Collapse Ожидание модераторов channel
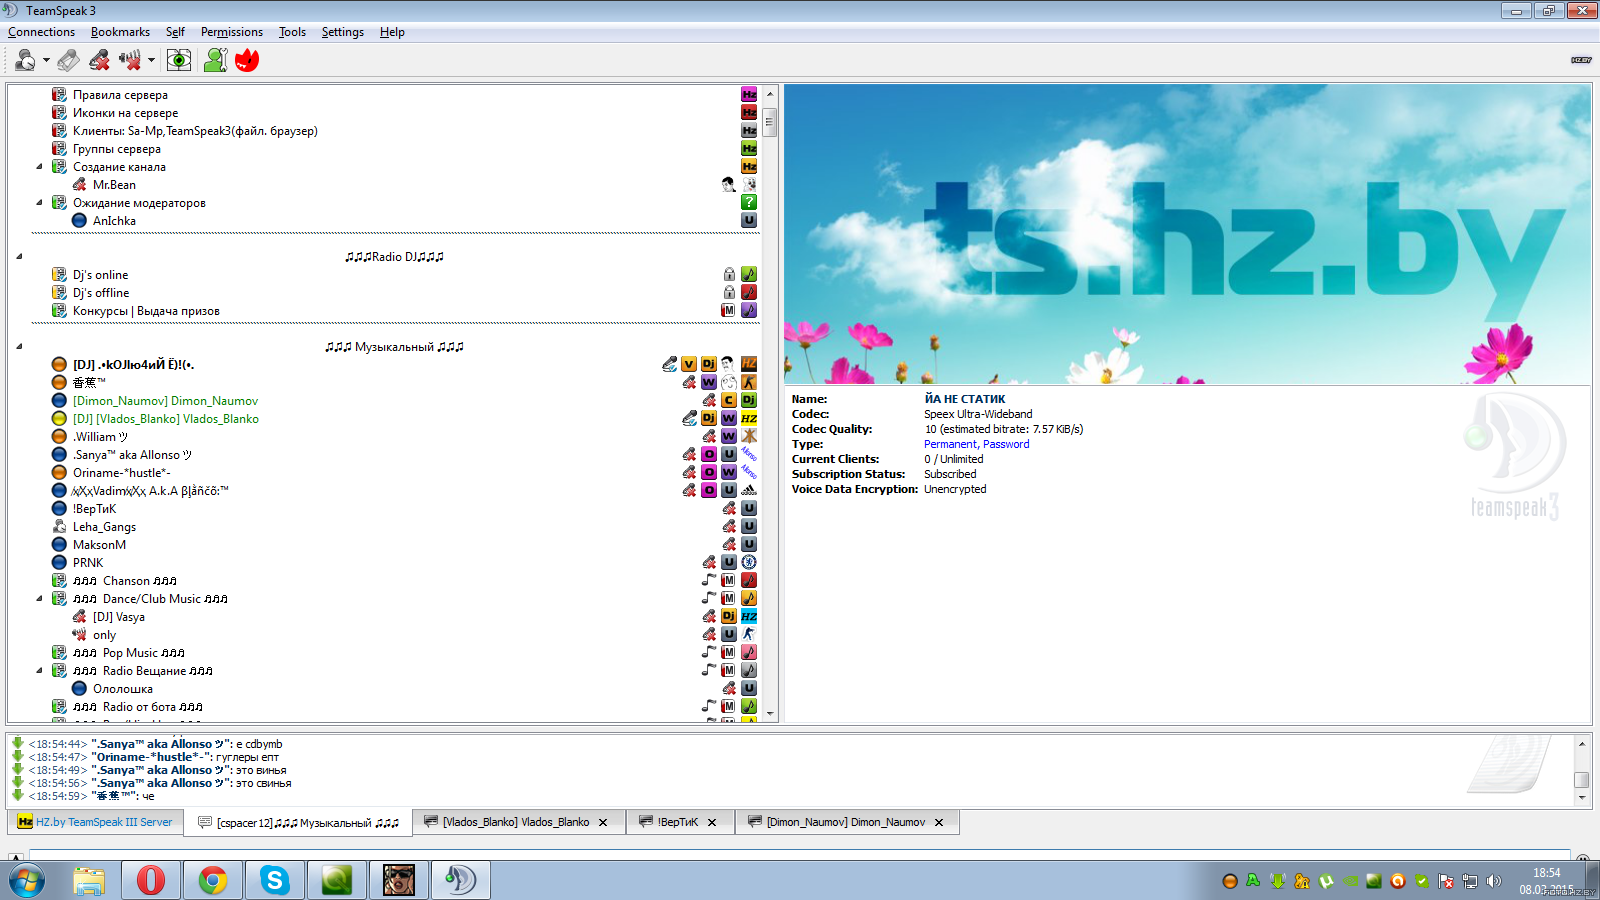This screenshot has width=1600, height=900. pos(39,203)
